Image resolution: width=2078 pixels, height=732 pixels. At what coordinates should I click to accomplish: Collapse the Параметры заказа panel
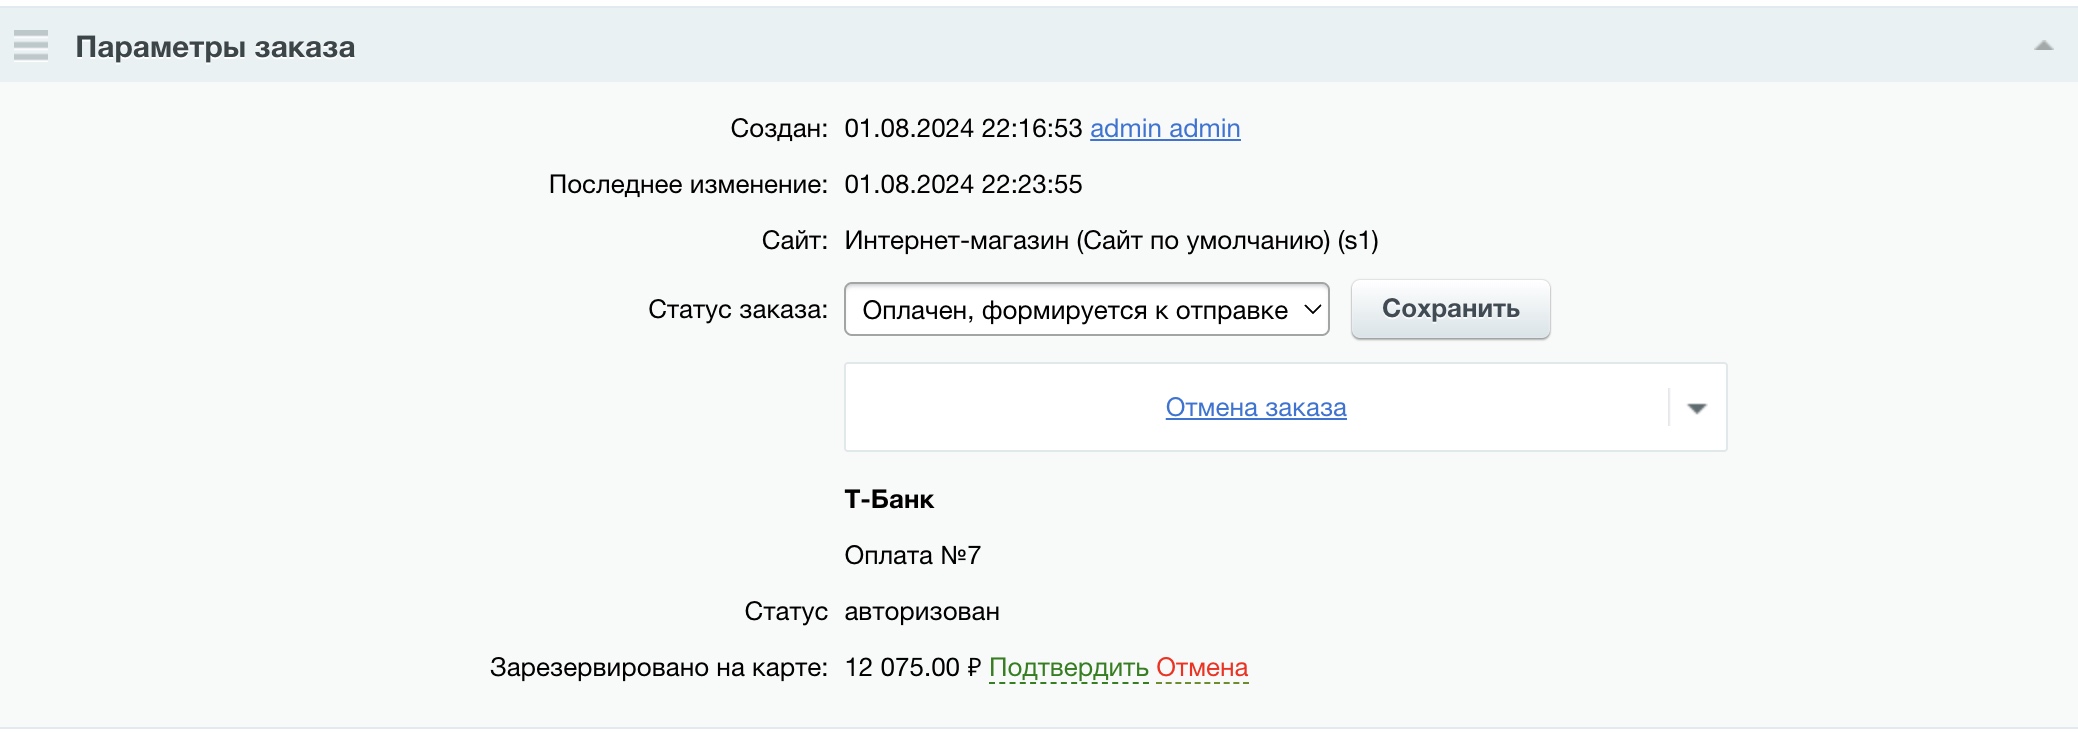(2043, 46)
